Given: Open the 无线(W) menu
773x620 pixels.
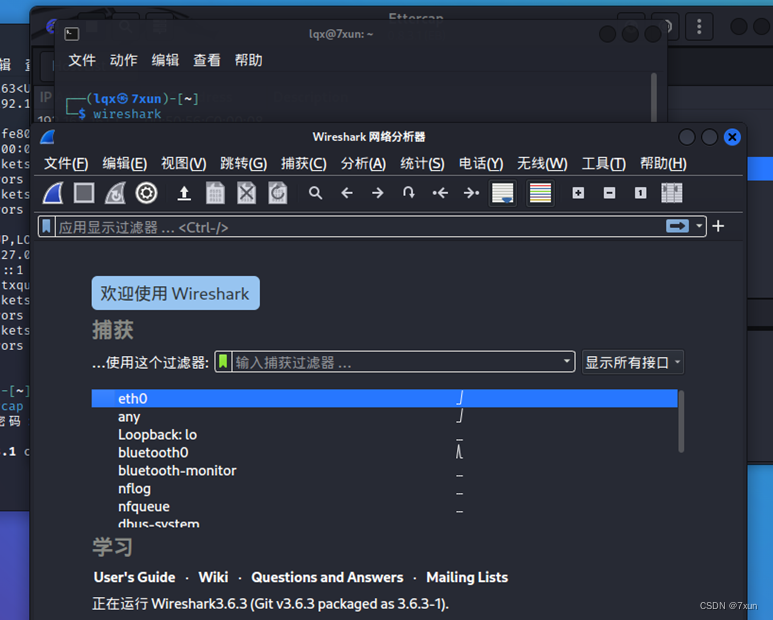Looking at the screenshot, I should [542, 164].
